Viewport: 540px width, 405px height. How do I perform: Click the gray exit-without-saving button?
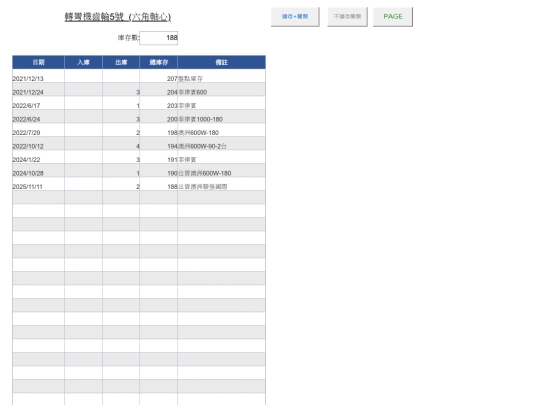(x=347, y=17)
